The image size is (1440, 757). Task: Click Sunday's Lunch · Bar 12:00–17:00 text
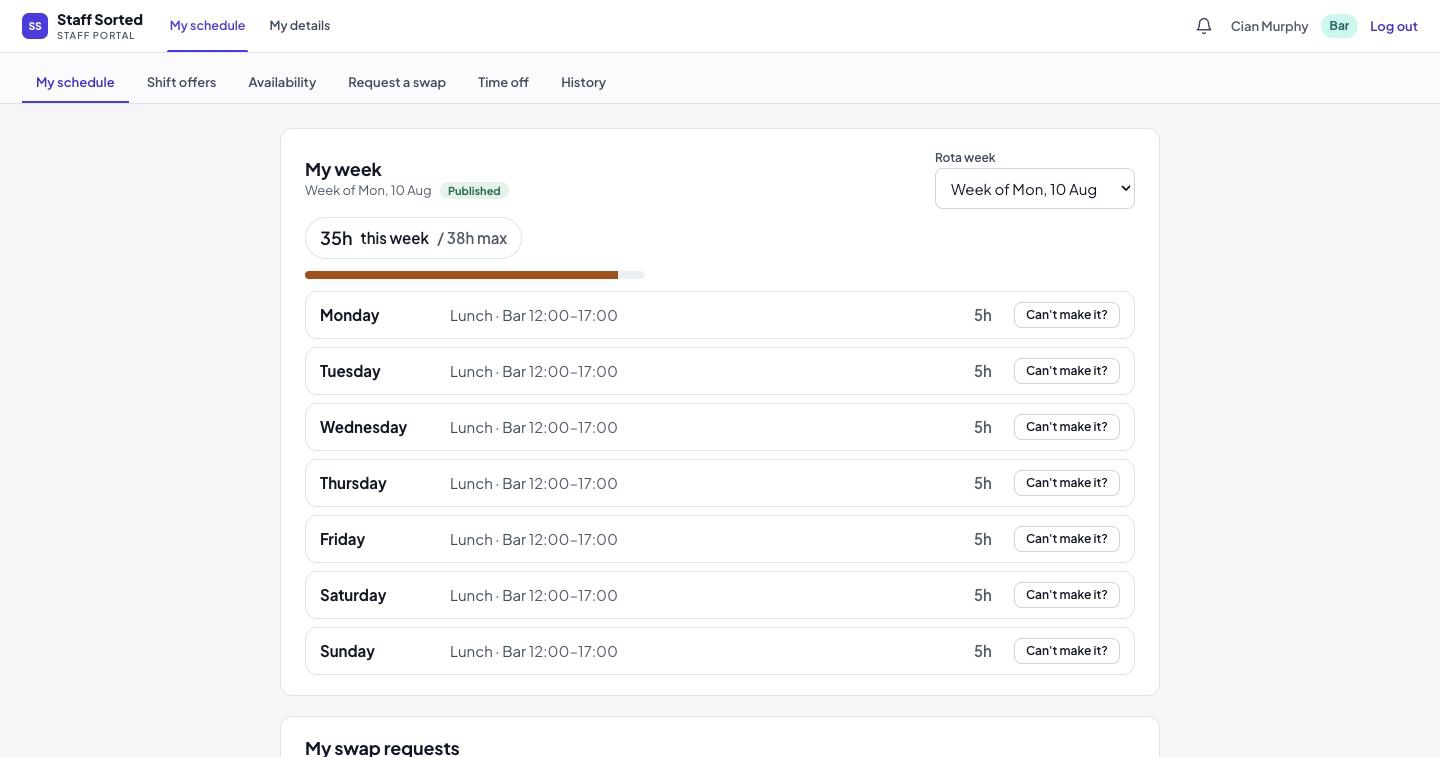tap(534, 651)
